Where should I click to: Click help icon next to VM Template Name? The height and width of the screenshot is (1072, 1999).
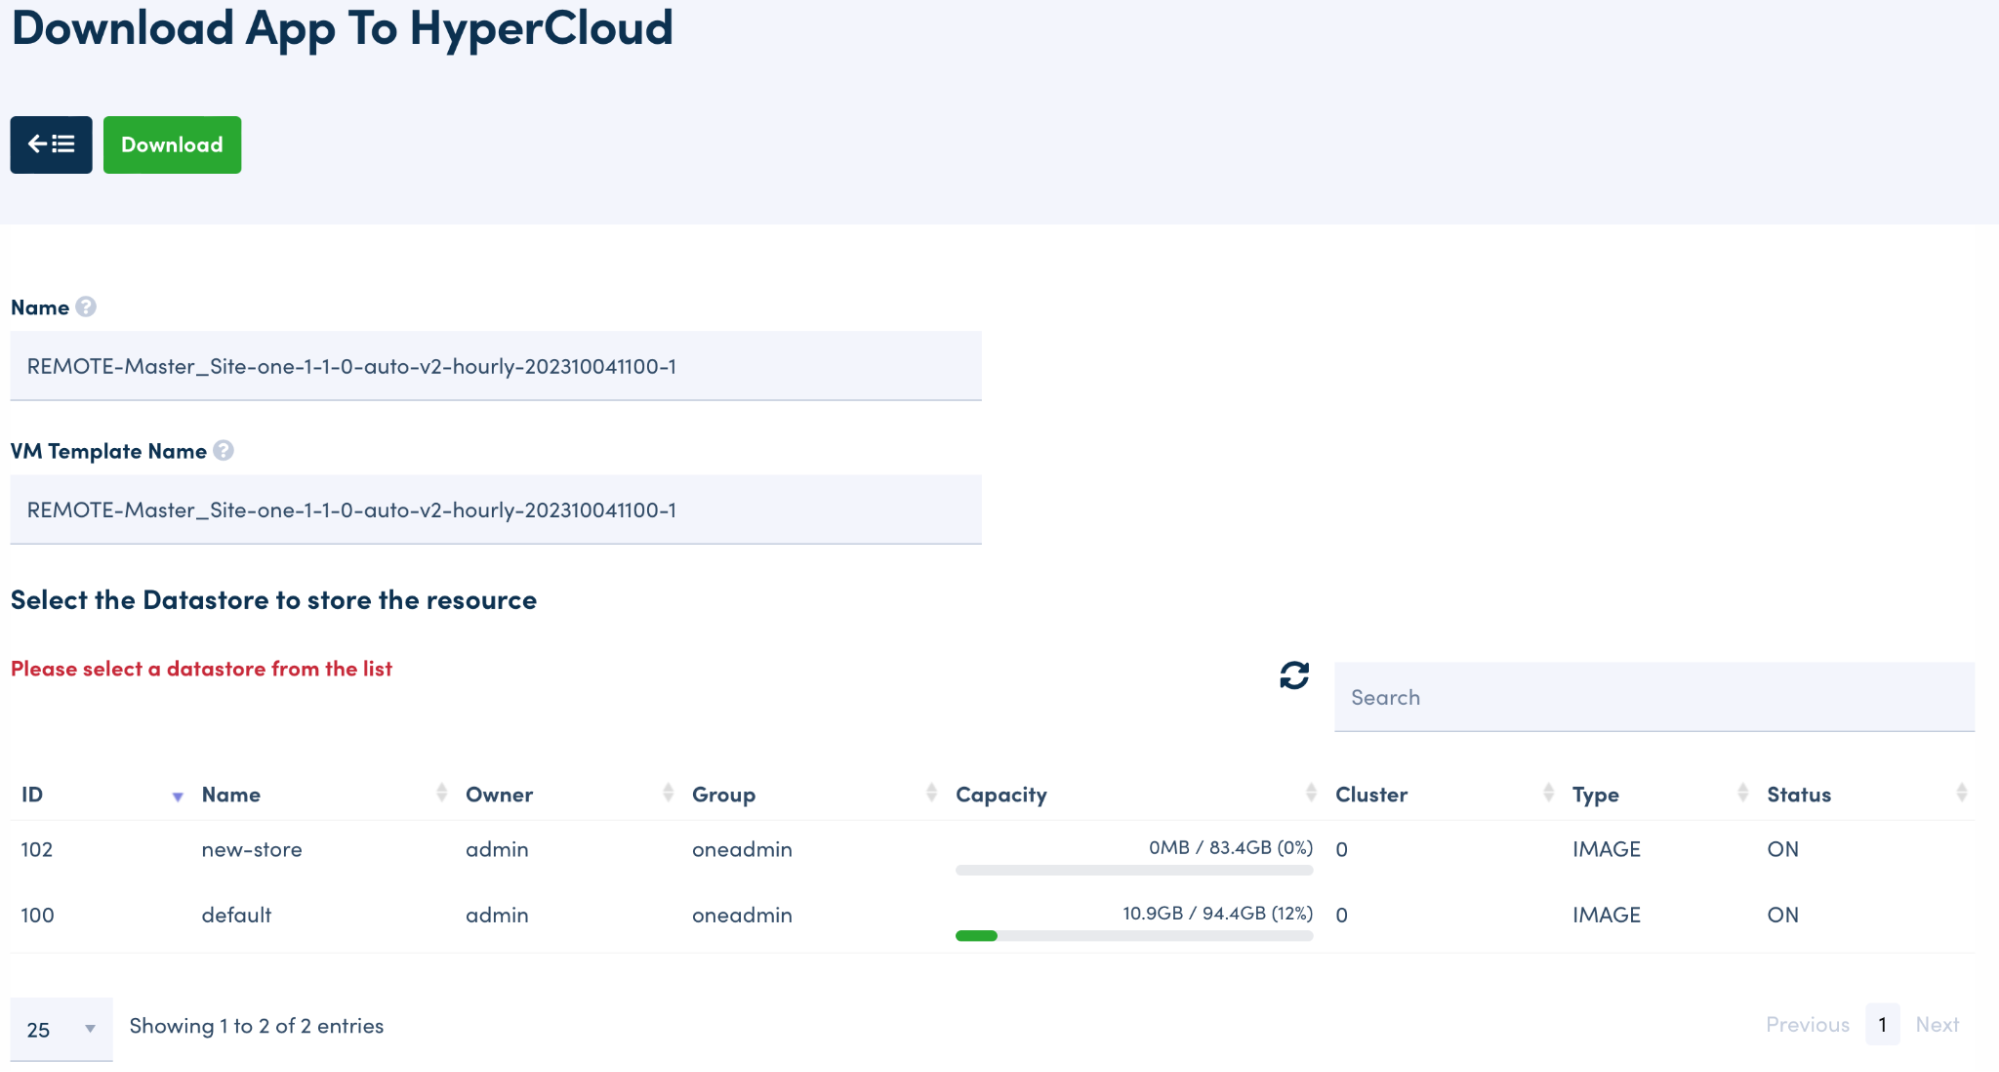click(x=224, y=451)
